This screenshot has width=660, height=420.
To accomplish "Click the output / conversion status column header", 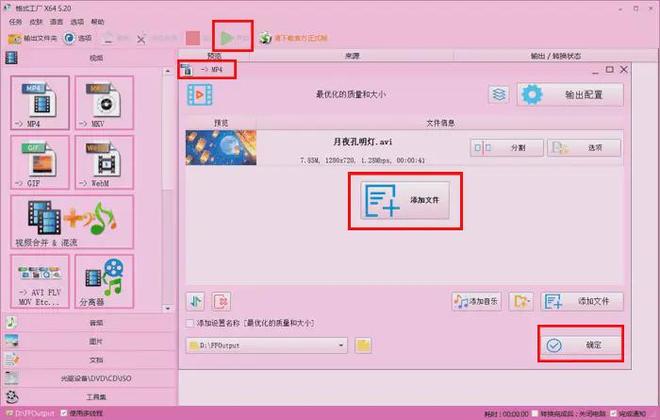I will (555, 56).
